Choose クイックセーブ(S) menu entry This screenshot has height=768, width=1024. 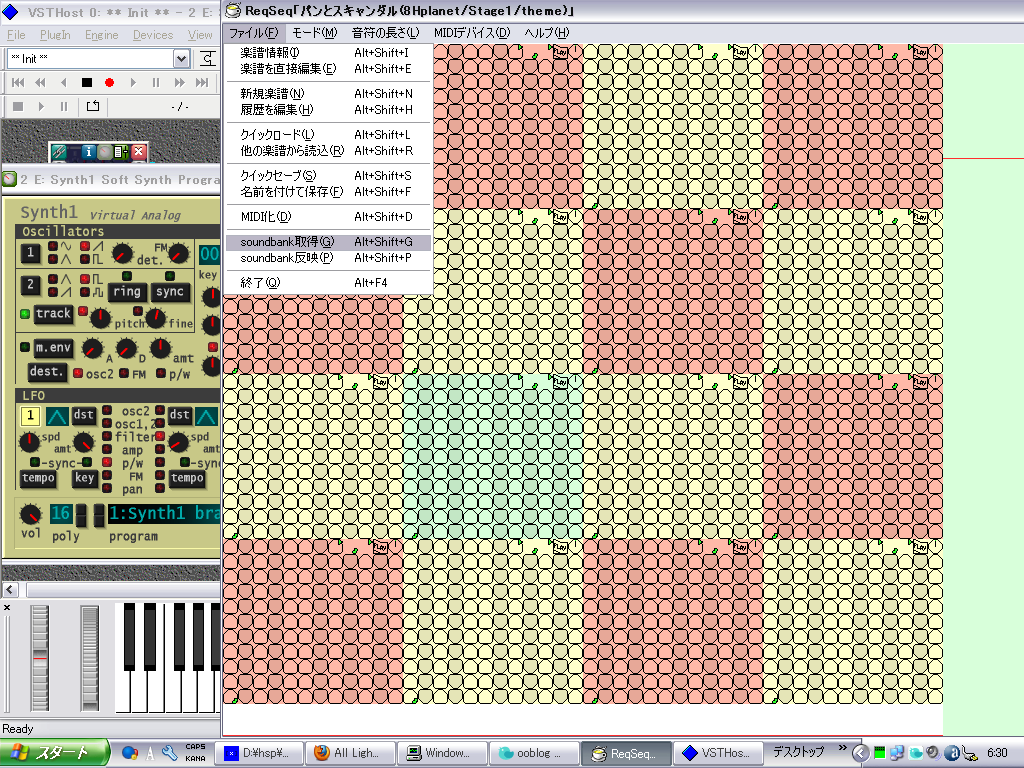tap(328, 176)
